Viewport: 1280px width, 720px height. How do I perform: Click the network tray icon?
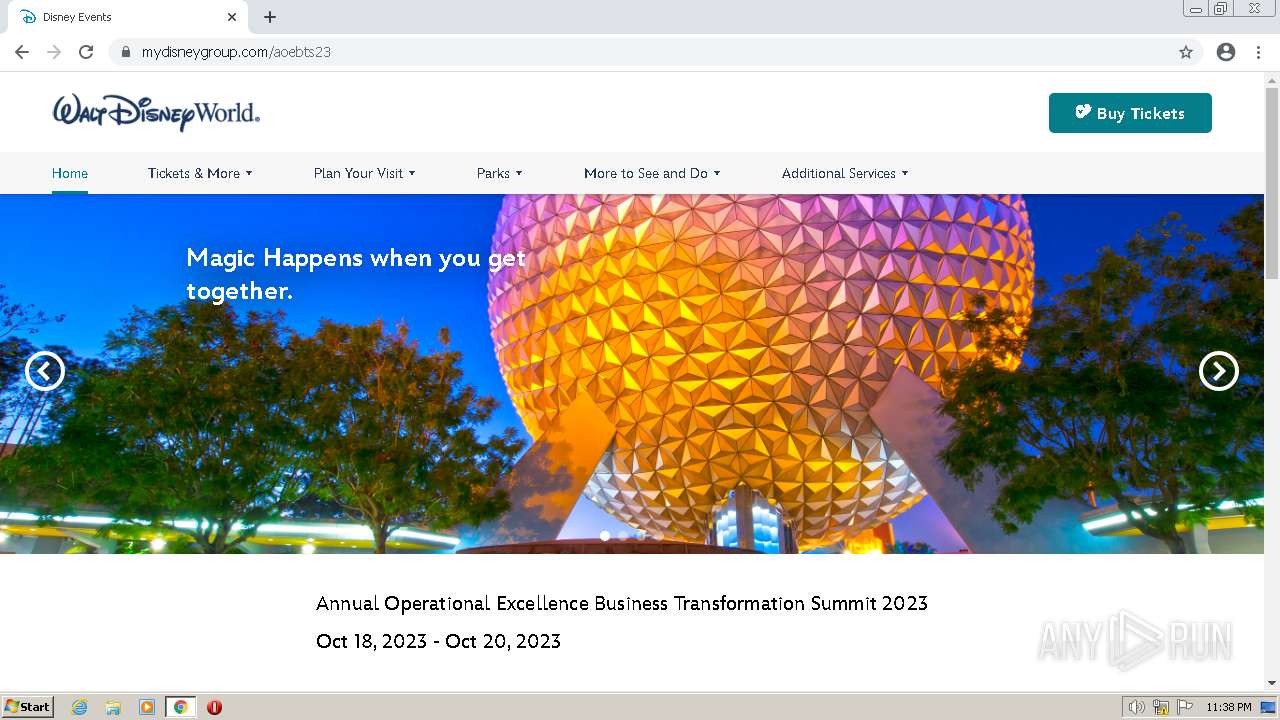point(1161,707)
